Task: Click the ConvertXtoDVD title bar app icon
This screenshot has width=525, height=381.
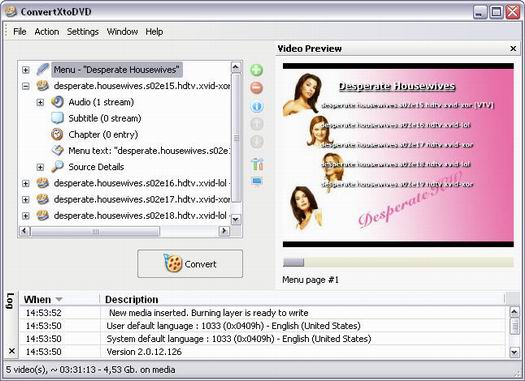Action: point(11,12)
